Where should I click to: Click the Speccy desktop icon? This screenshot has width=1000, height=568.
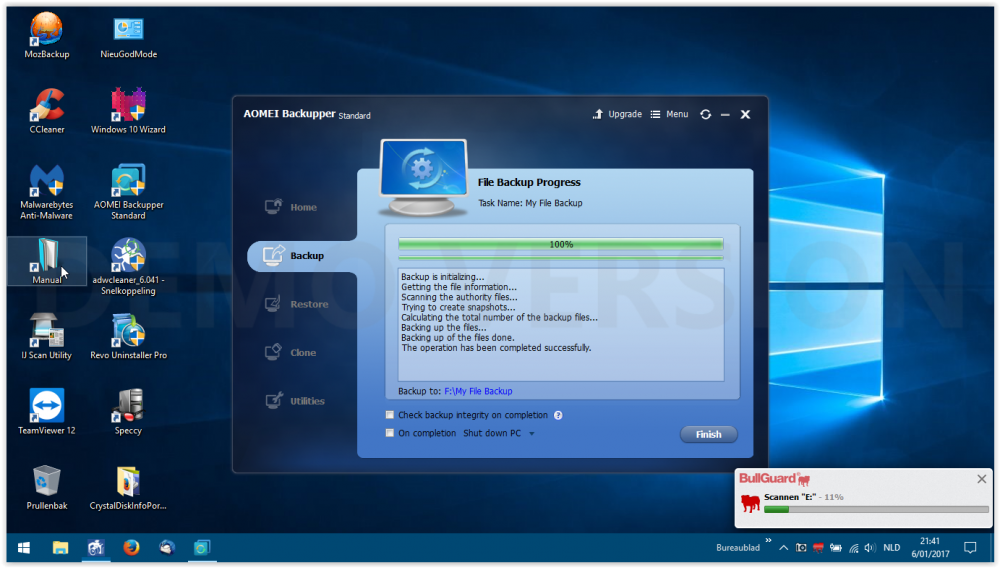pos(128,410)
